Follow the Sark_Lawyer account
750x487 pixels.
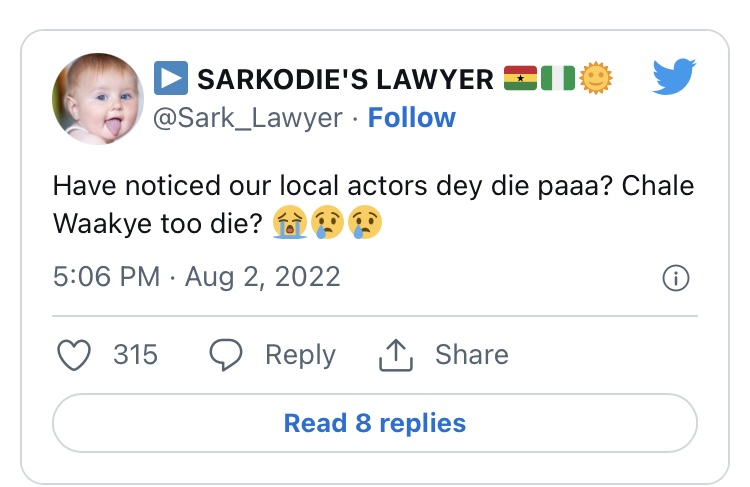[411, 118]
